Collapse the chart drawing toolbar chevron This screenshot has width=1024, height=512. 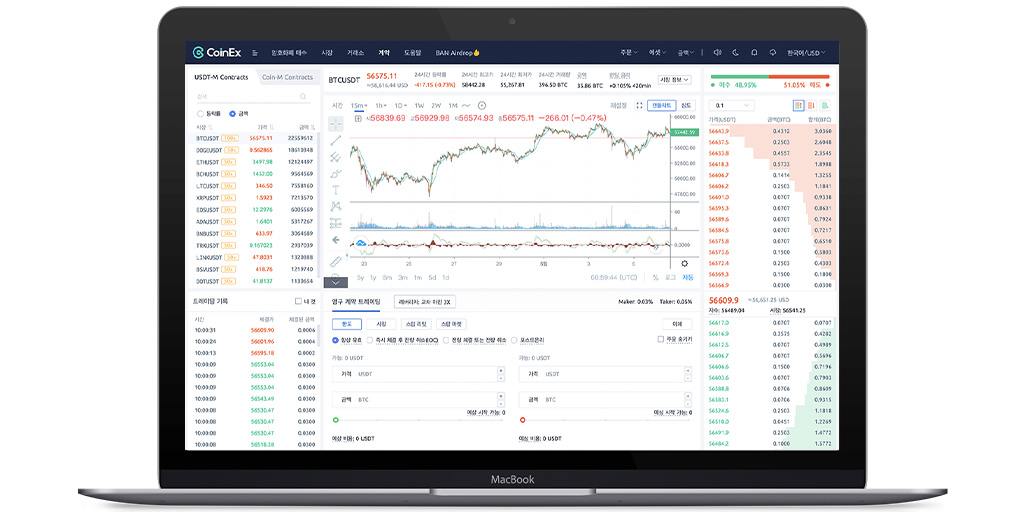tap(336, 282)
